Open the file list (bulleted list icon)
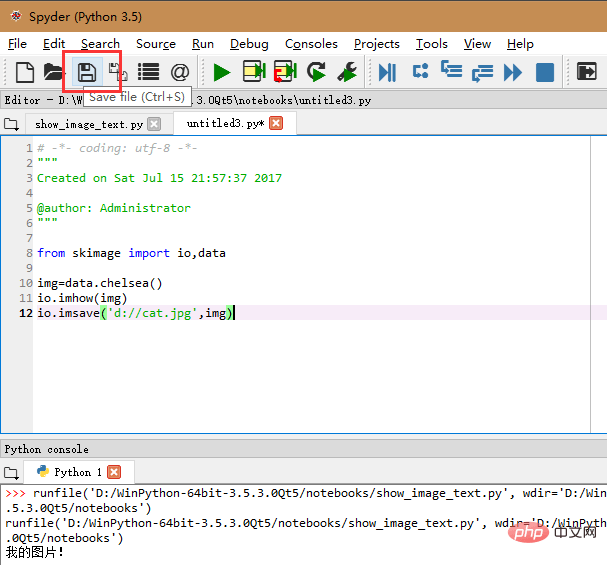Viewport: 607px width, 565px height. click(149, 72)
